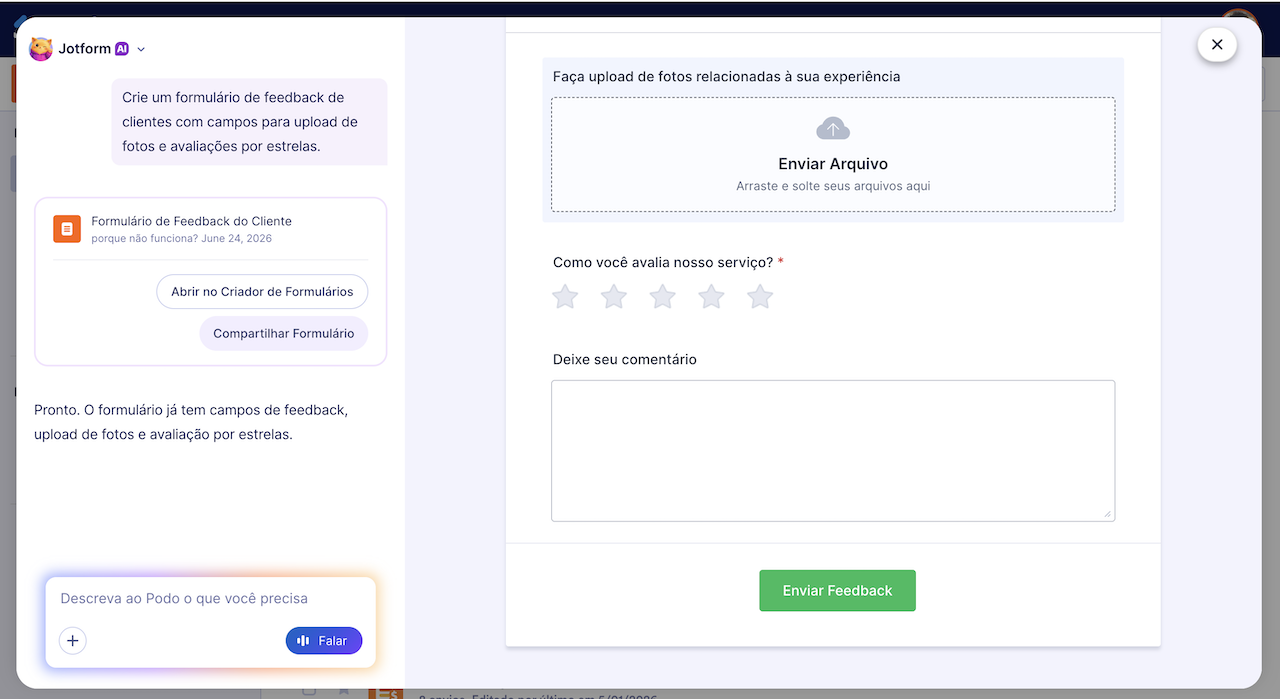Expand the Jotform AI dropdown chevron

tap(141, 49)
